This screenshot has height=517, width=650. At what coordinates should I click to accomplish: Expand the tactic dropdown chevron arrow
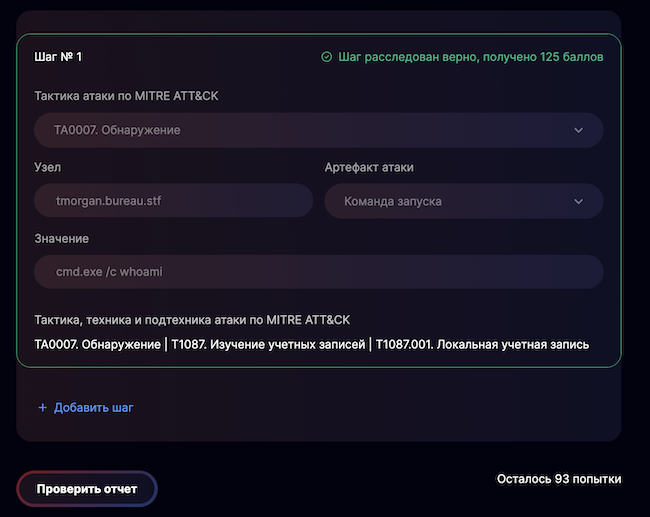[579, 130]
